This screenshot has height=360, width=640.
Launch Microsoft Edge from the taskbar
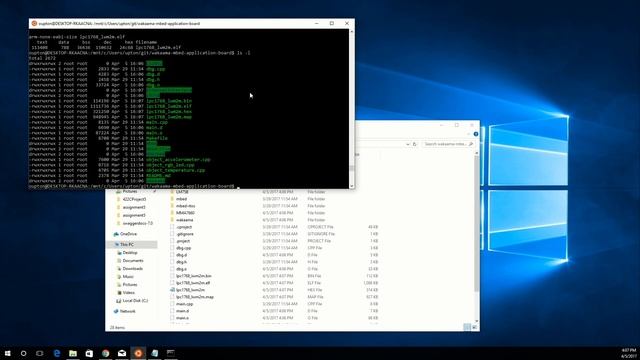point(57,353)
